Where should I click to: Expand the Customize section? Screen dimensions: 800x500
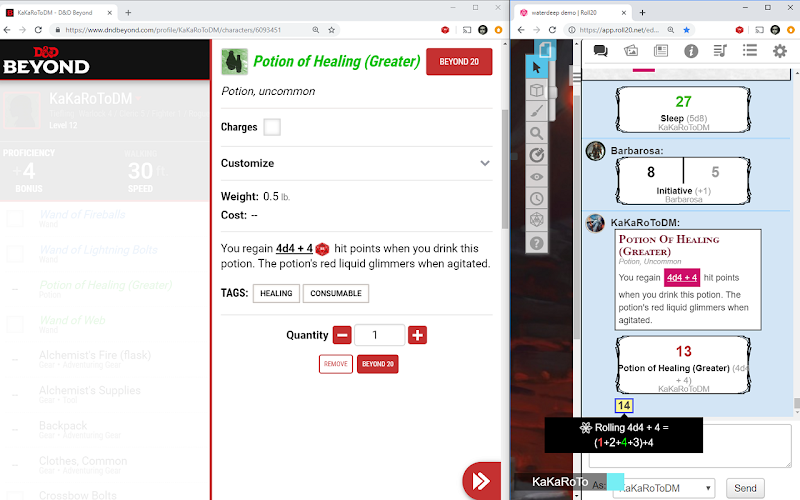click(x=356, y=163)
